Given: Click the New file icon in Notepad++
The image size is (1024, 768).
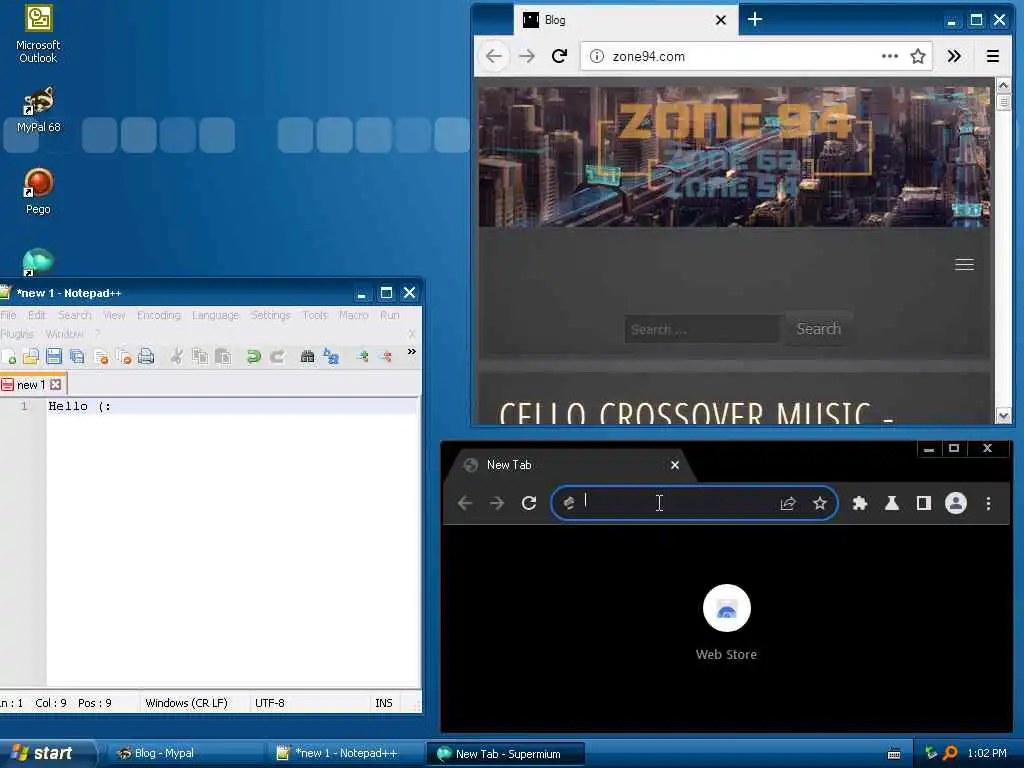Looking at the screenshot, I should 9,357.
